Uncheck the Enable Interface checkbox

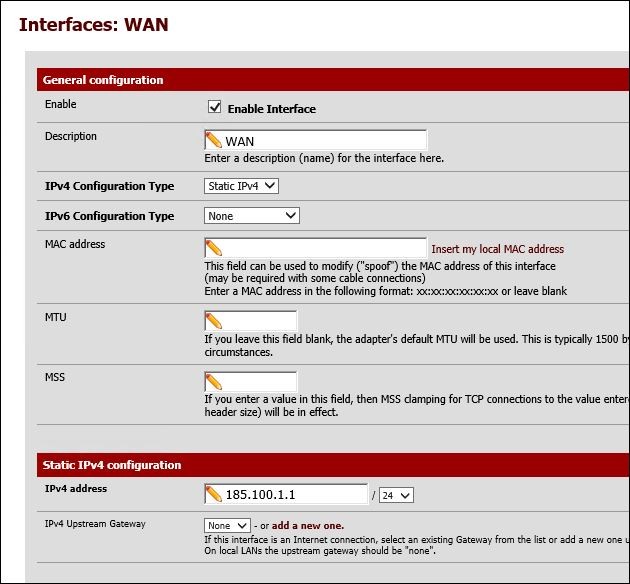(x=214, y=107)
